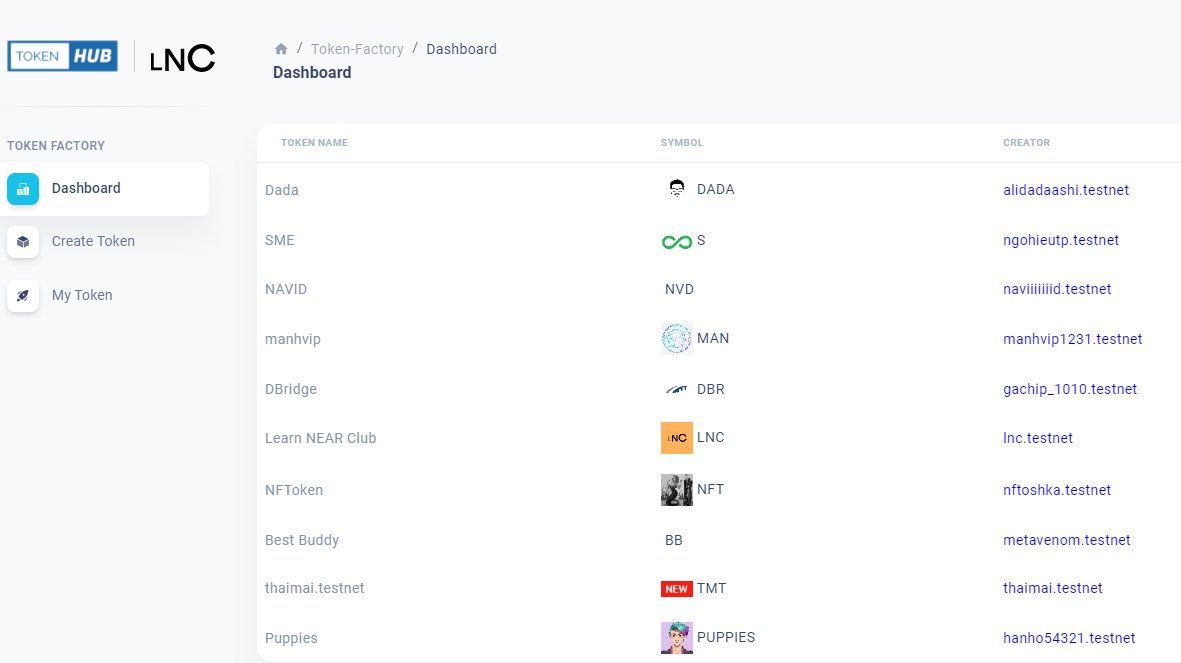1181x663 pixels.
Task: Click the Token-Factory breadcrumb link
Action: (x=357, y=49)
